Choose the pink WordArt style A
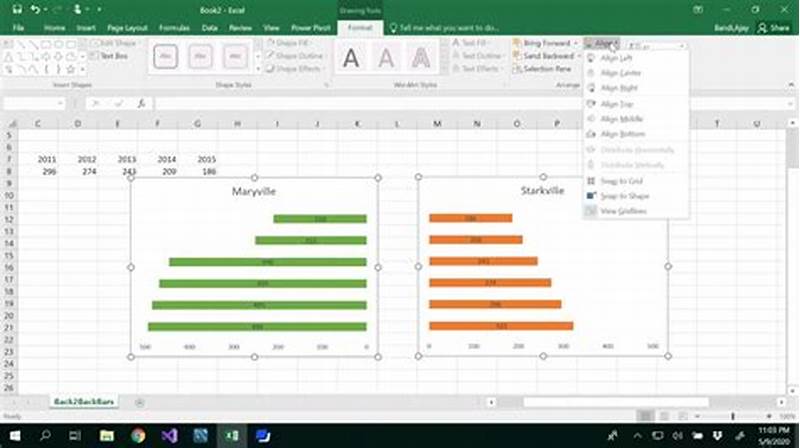Image resolution: width=800 pixels, height=448 pixels. coord(386,58)
